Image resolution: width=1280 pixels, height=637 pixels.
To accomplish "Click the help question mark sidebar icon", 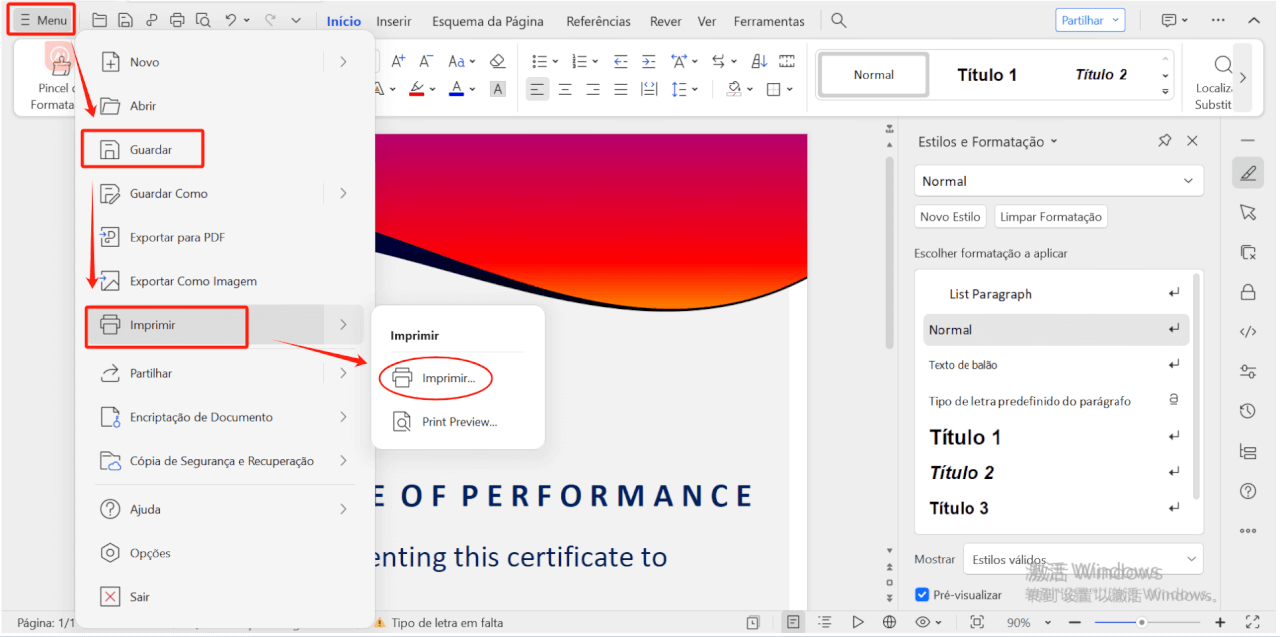I will pyautogui.click(x=1247, y=491).
